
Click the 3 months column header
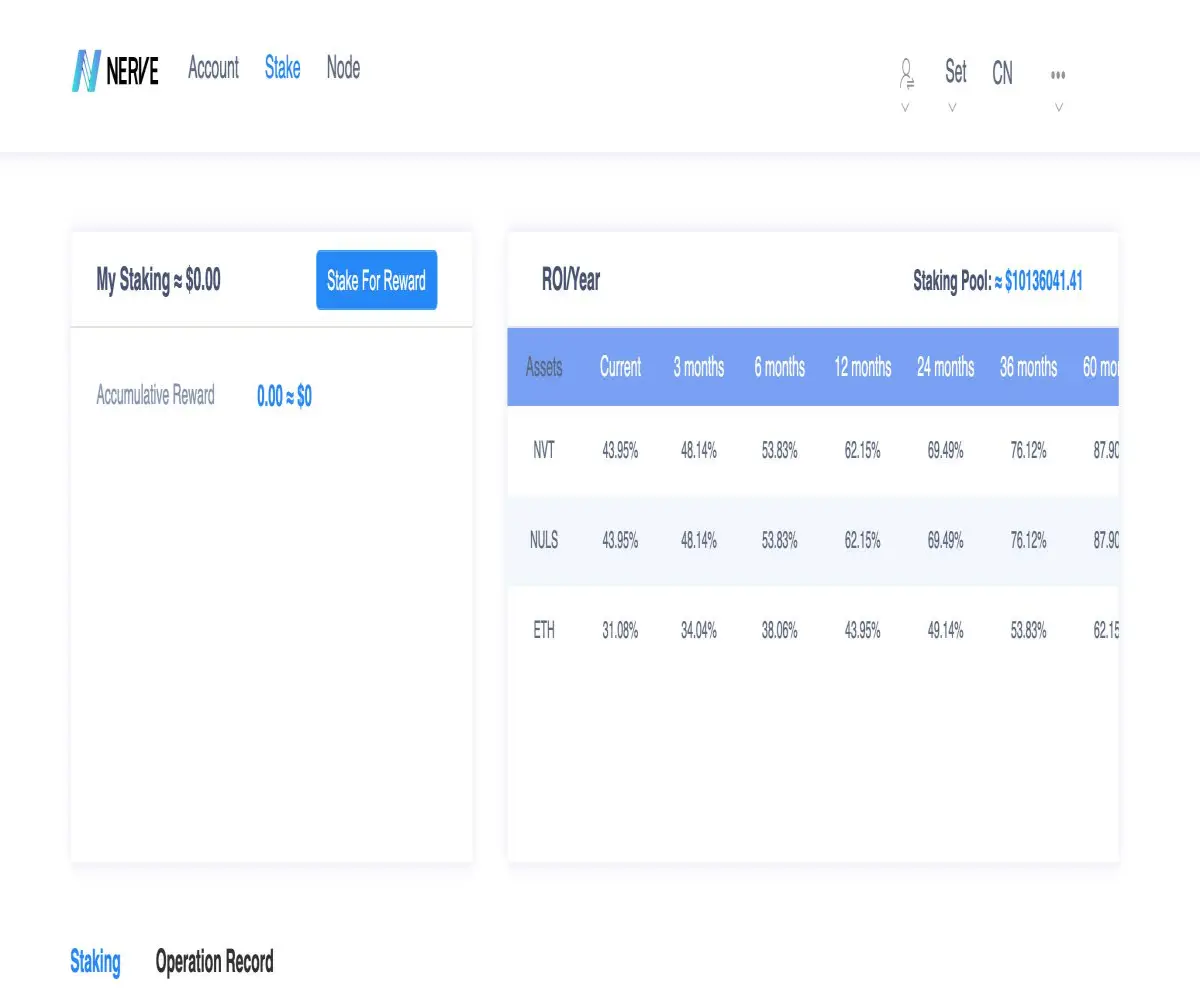pyautogui.click(x=698, y=367)
